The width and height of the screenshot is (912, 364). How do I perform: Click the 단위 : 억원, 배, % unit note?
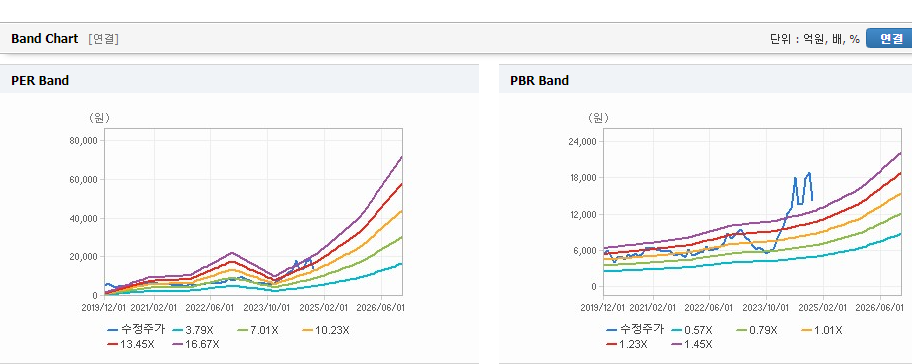[x=814, y=39]
